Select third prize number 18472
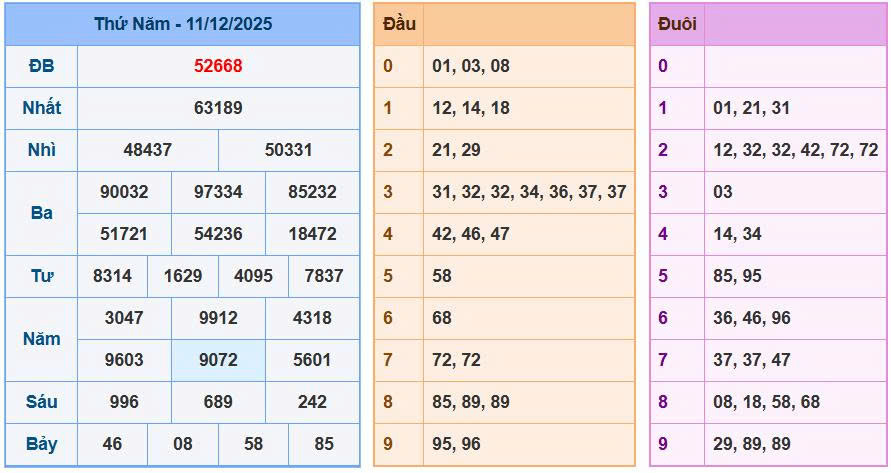Viewport: 891px width, 473px height. click(312, 234)
